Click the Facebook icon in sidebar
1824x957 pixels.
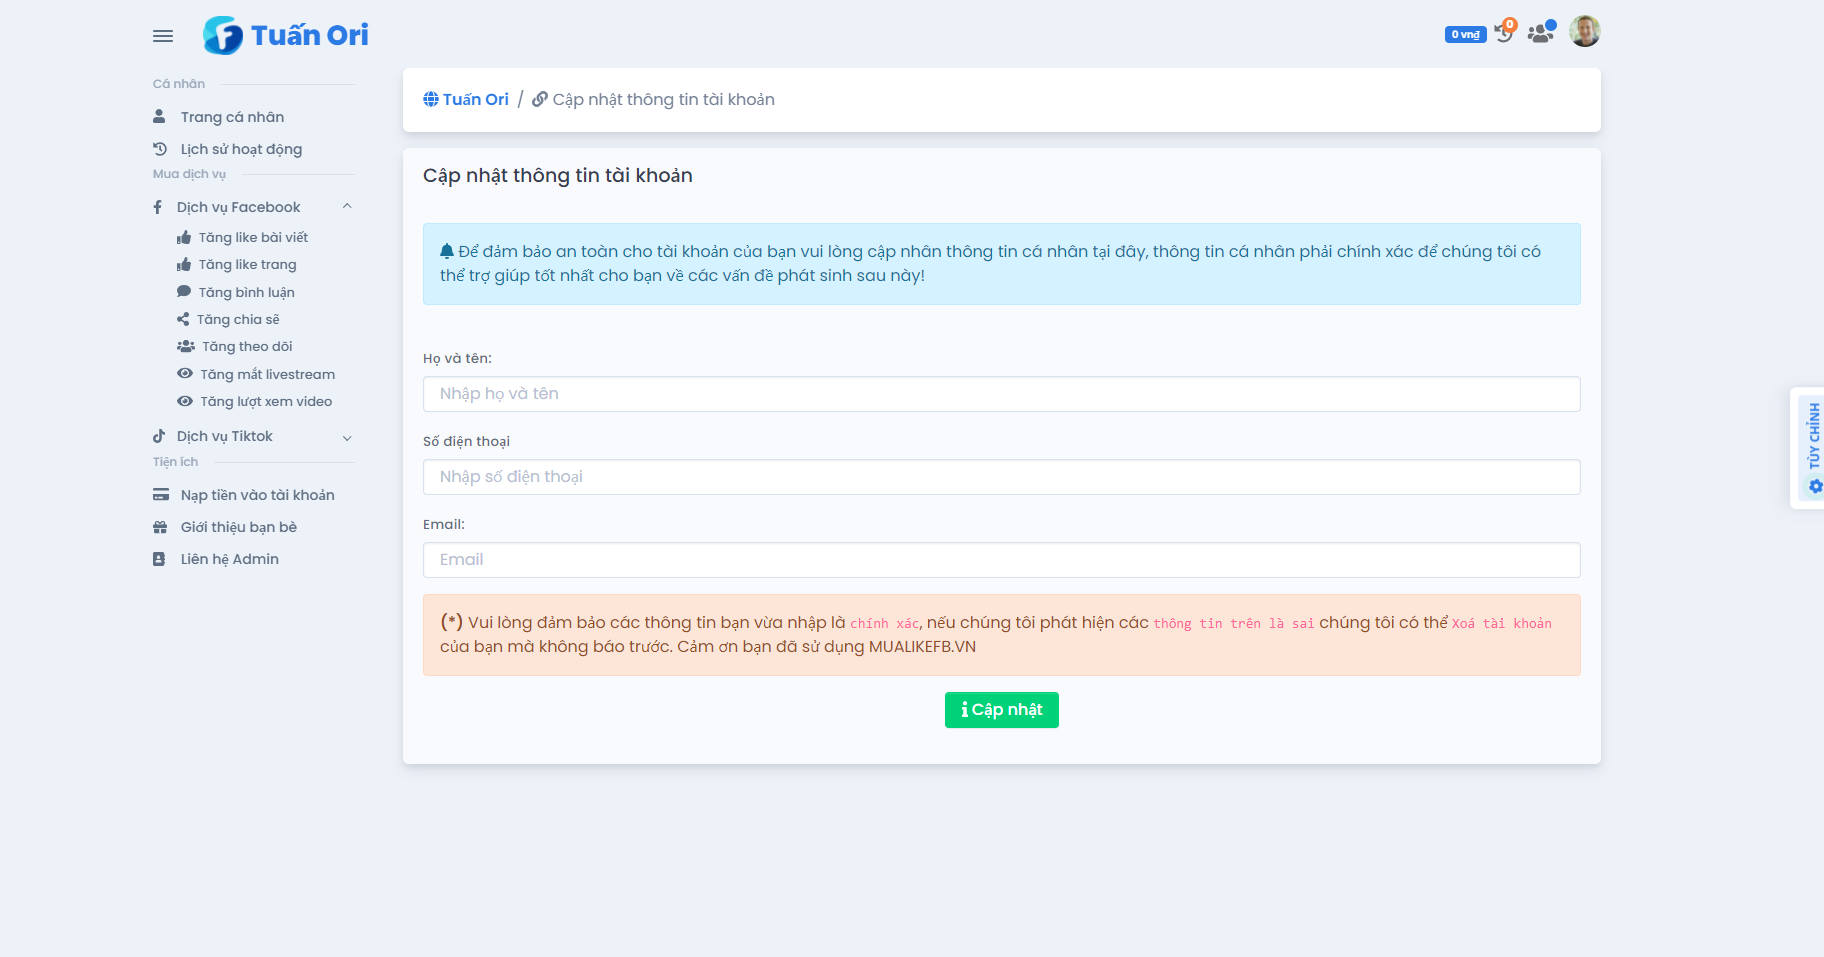click(x=158, y=207)
